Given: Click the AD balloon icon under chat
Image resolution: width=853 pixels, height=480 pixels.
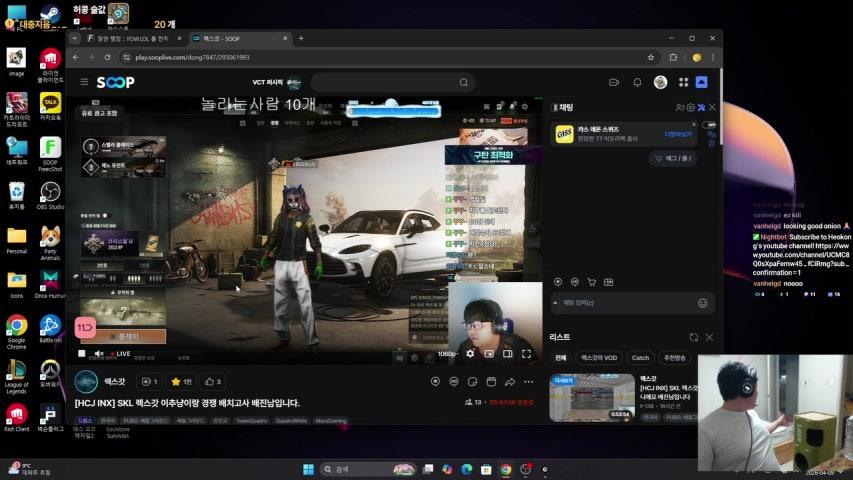Looking at the screenshot, I should pos(575,282).
